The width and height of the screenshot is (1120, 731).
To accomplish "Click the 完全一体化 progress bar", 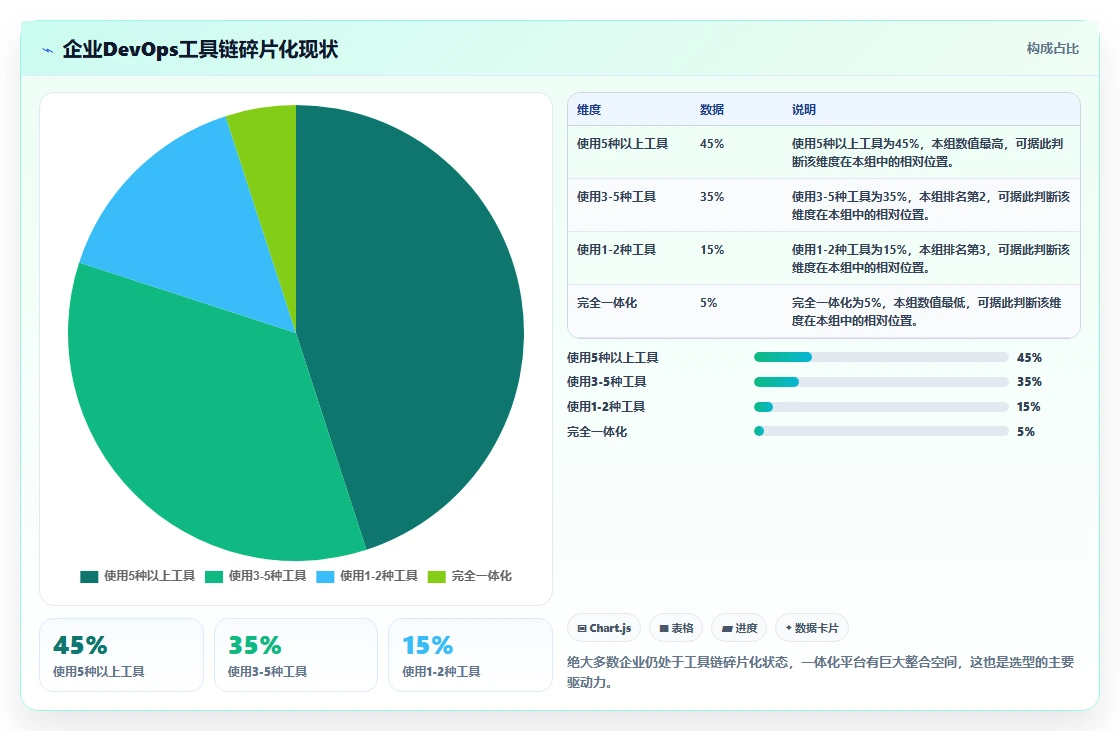I will click(881, 432).
